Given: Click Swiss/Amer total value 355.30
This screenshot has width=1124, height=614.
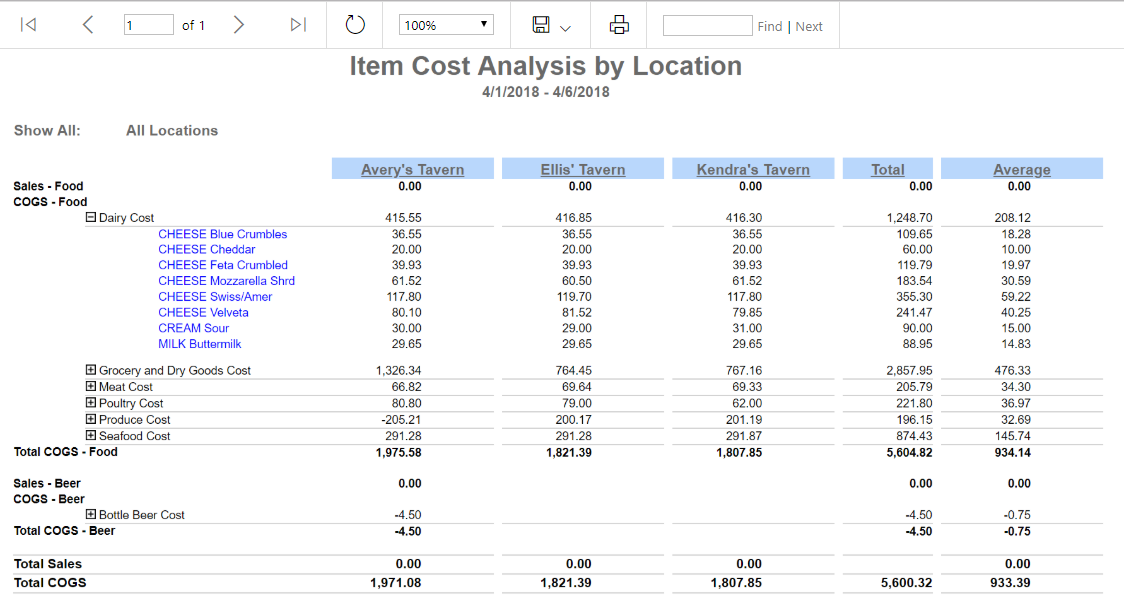Looking at the screenshot, I should click(x=914, y=297).
